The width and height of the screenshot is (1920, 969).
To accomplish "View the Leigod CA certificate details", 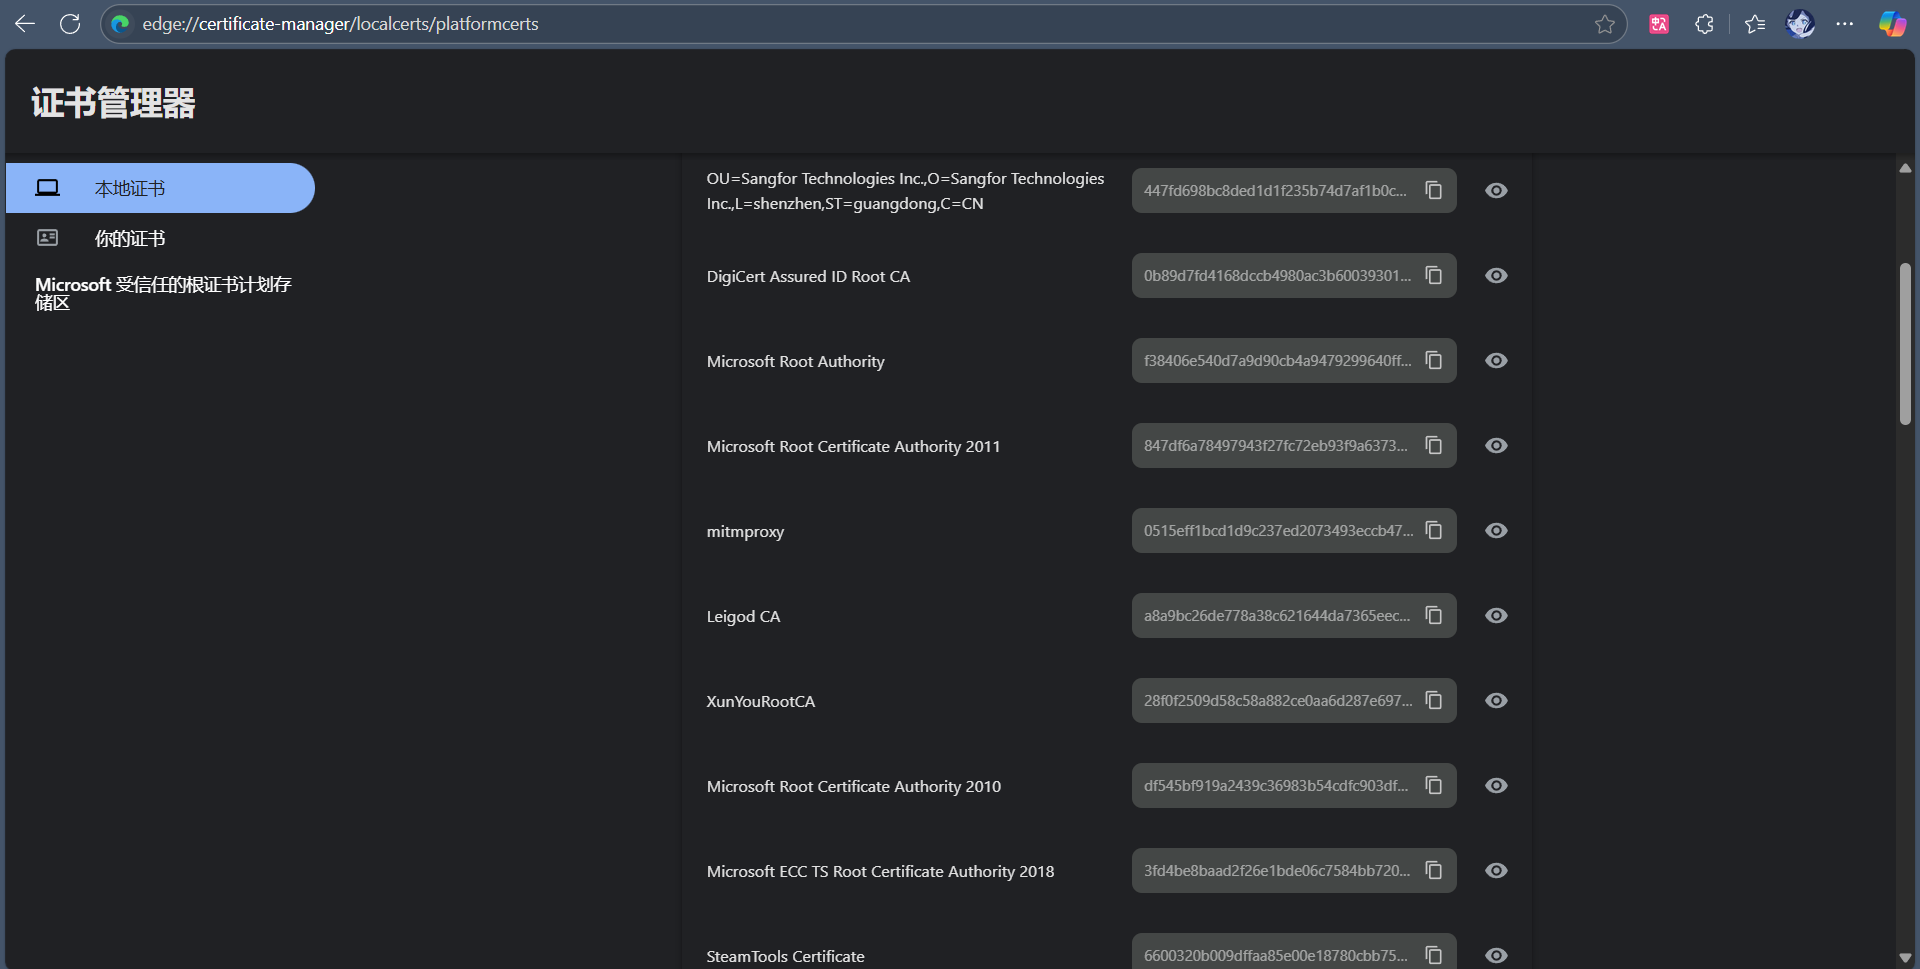I will pyautogui.click(x=1496, y=615).
